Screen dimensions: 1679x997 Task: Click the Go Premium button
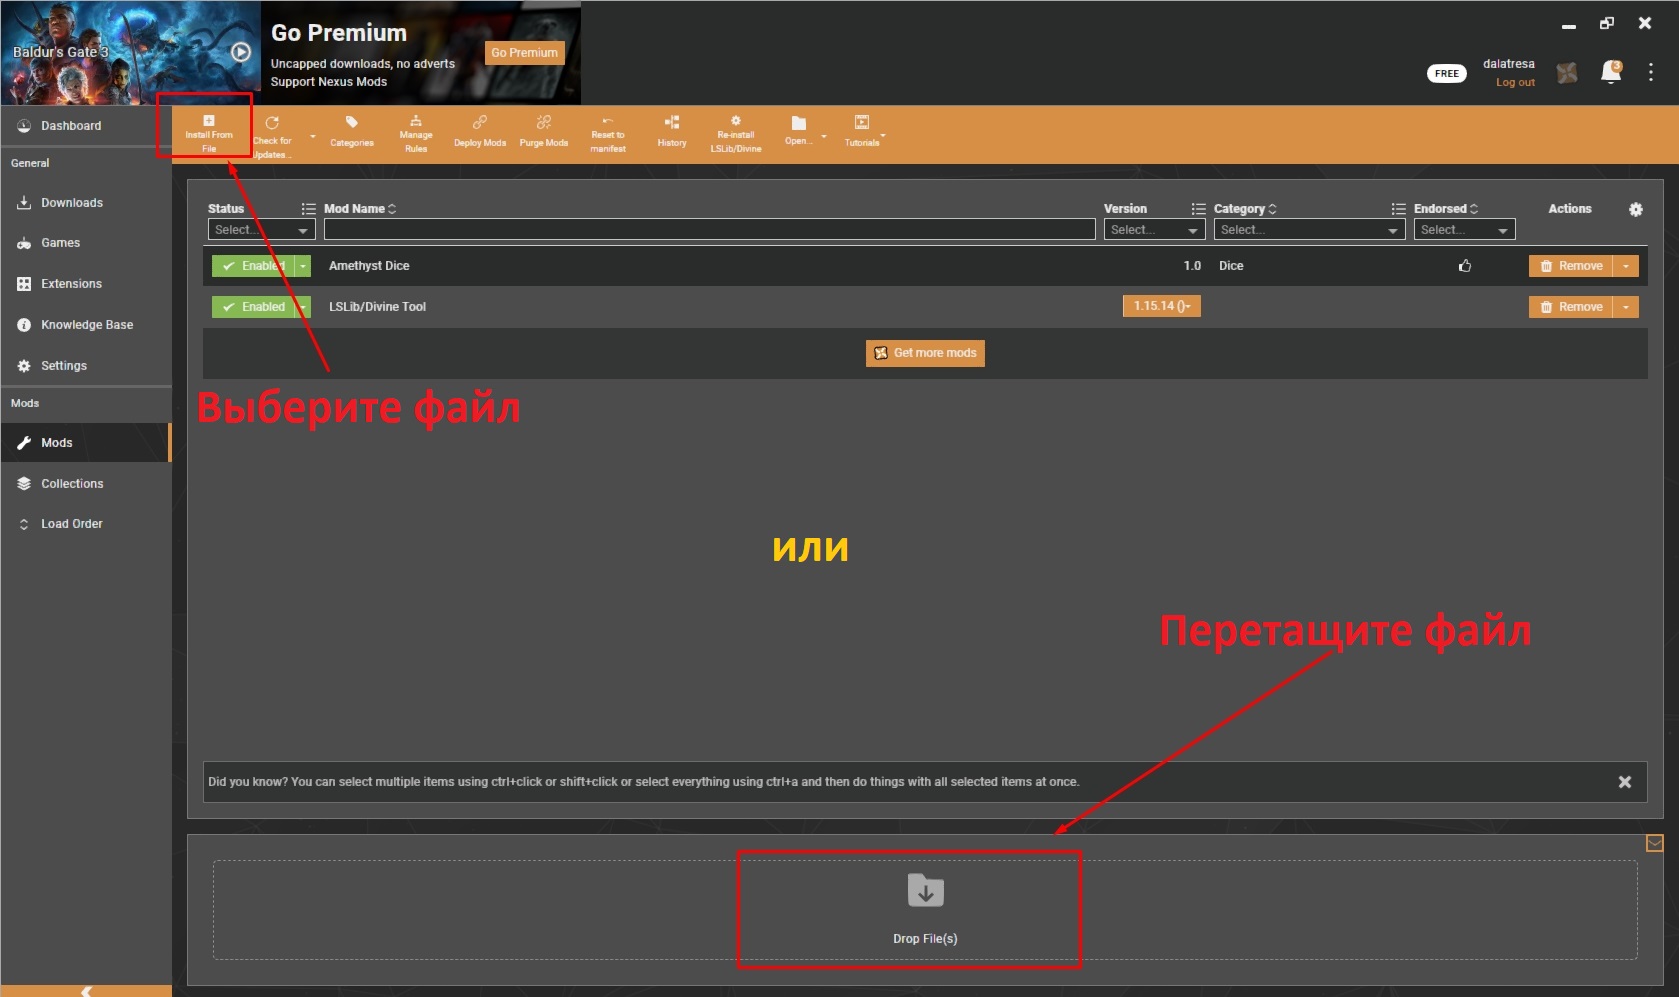tap(524, 53)
